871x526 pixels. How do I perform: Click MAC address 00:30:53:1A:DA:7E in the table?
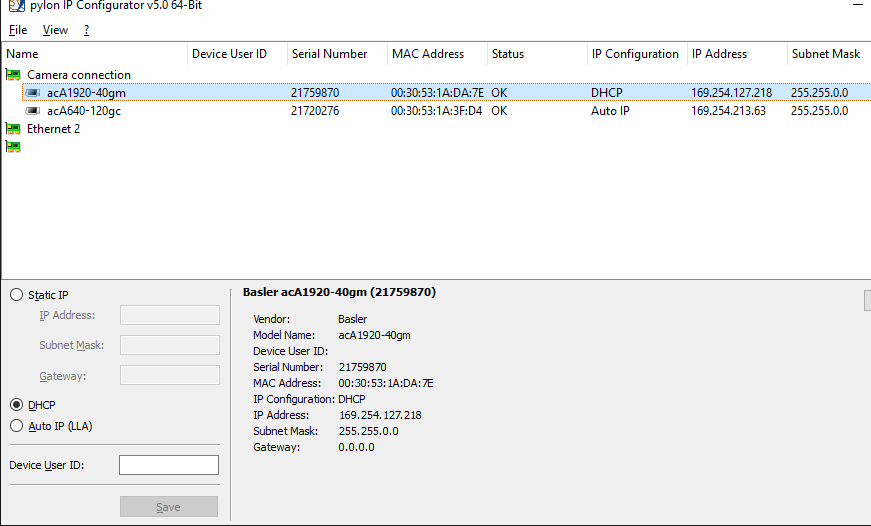click(437, 93)
